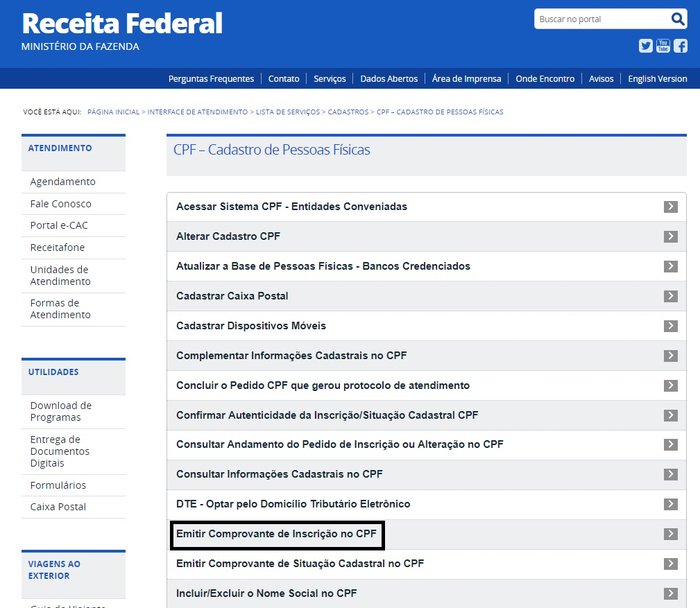Expand arrow for Cadastrar Dispositivos Móveis
This screenshot has width=700, height=608.
click(671, 326)
